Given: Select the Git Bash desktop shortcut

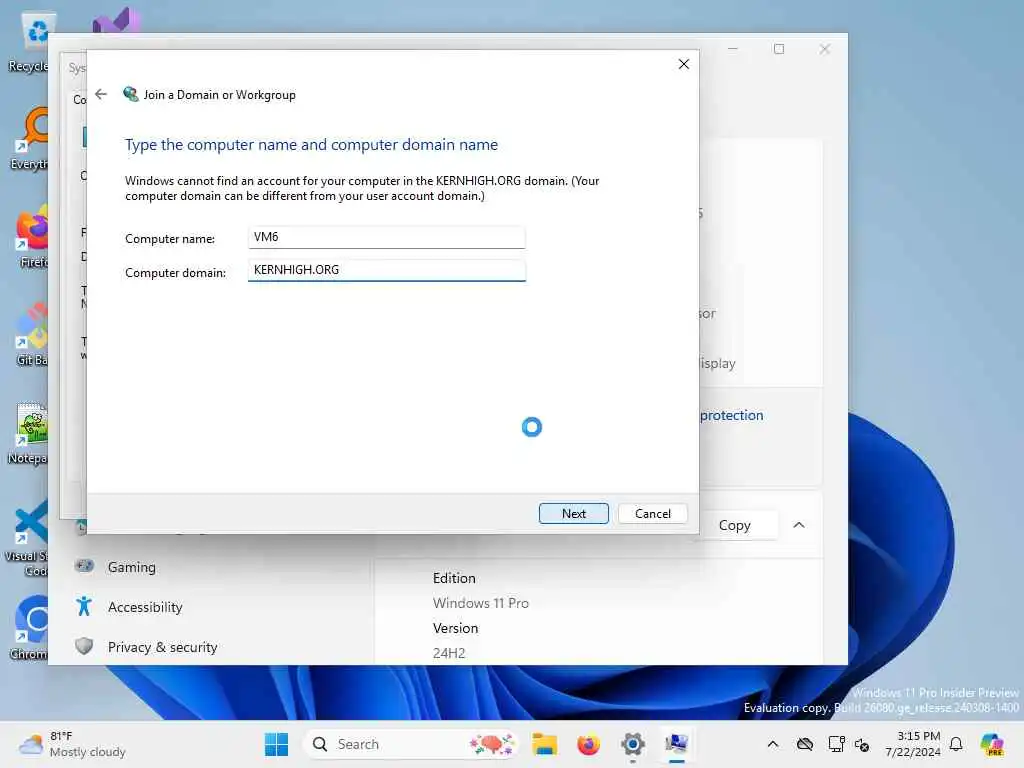Looking at the screenshot, I should click(31, 335).
